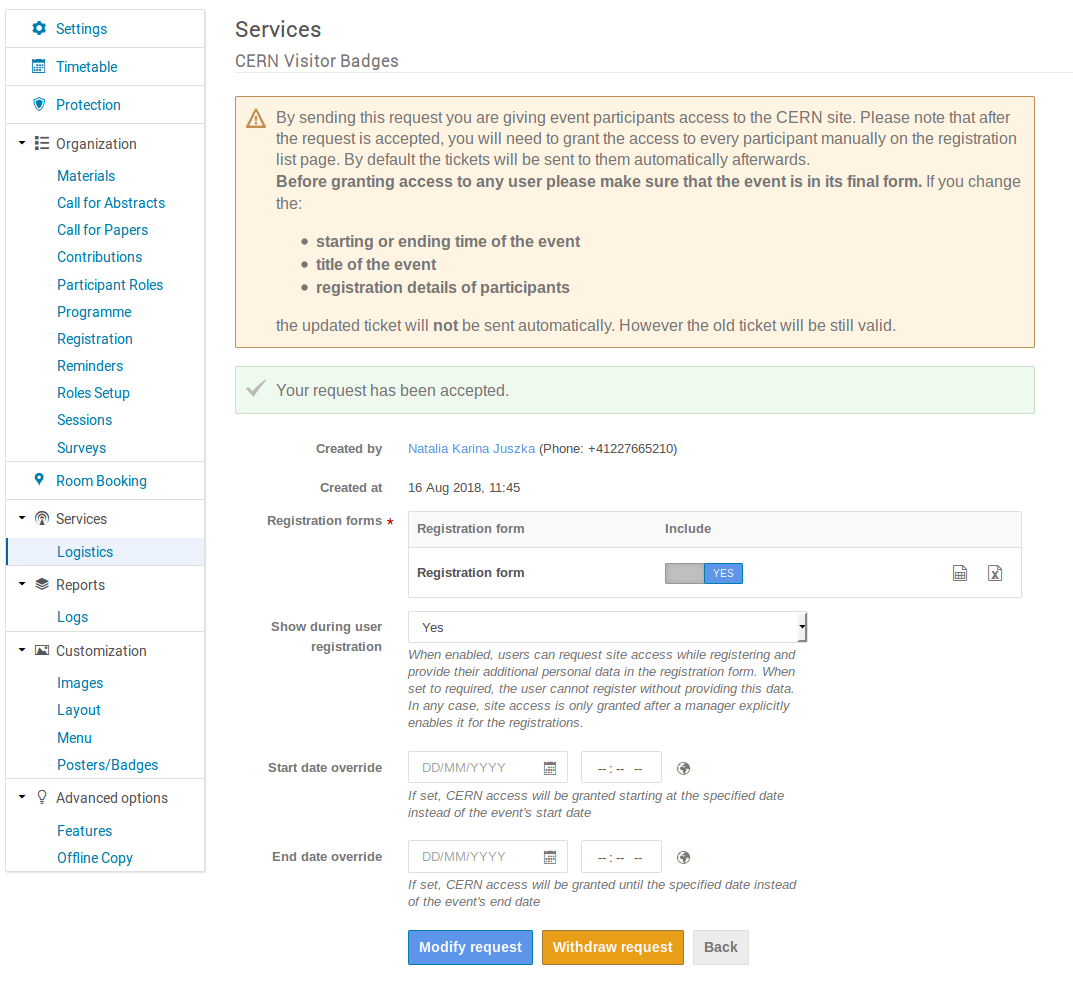Click the timezone globe next to start time
Screen dimensions: 1073x992
point(683,767)
